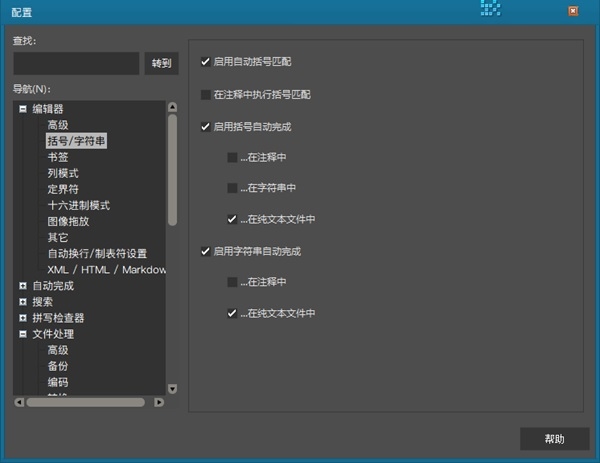This screenshot has height=463, width=600.
Task: Expand the 自动完成 tree node
Action: [x=23, y=286]
